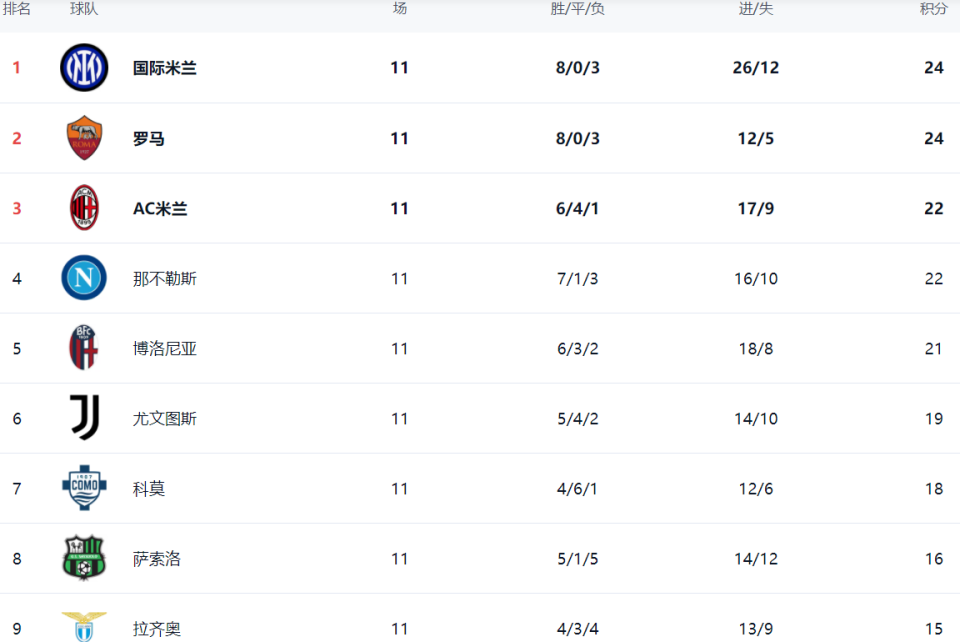960x642 pixels.
Task: Select the Juventus logo
Action: click(x=84, y=418)
